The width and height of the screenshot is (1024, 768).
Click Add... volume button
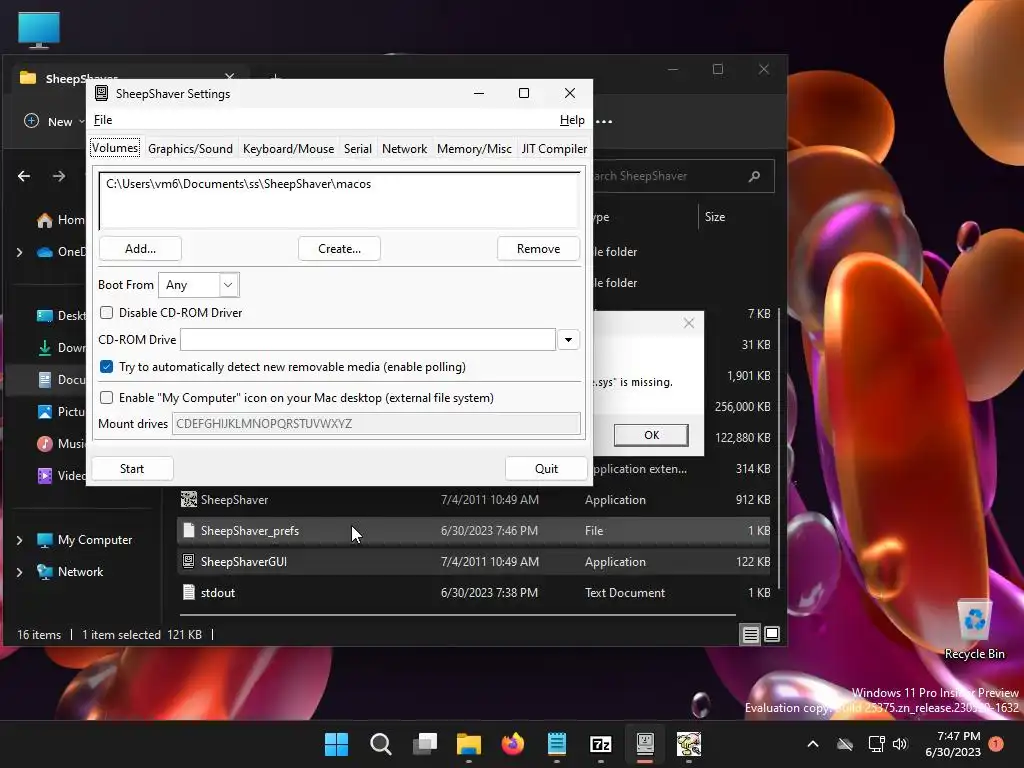(x=140, y=249)
